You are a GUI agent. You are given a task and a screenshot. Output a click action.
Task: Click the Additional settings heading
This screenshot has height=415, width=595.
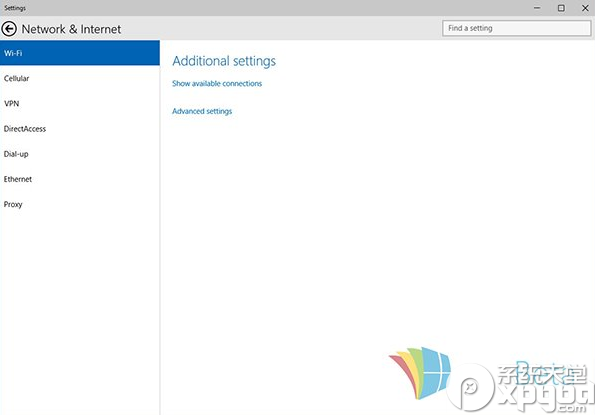pyautogui.click(x=224, y=61)
